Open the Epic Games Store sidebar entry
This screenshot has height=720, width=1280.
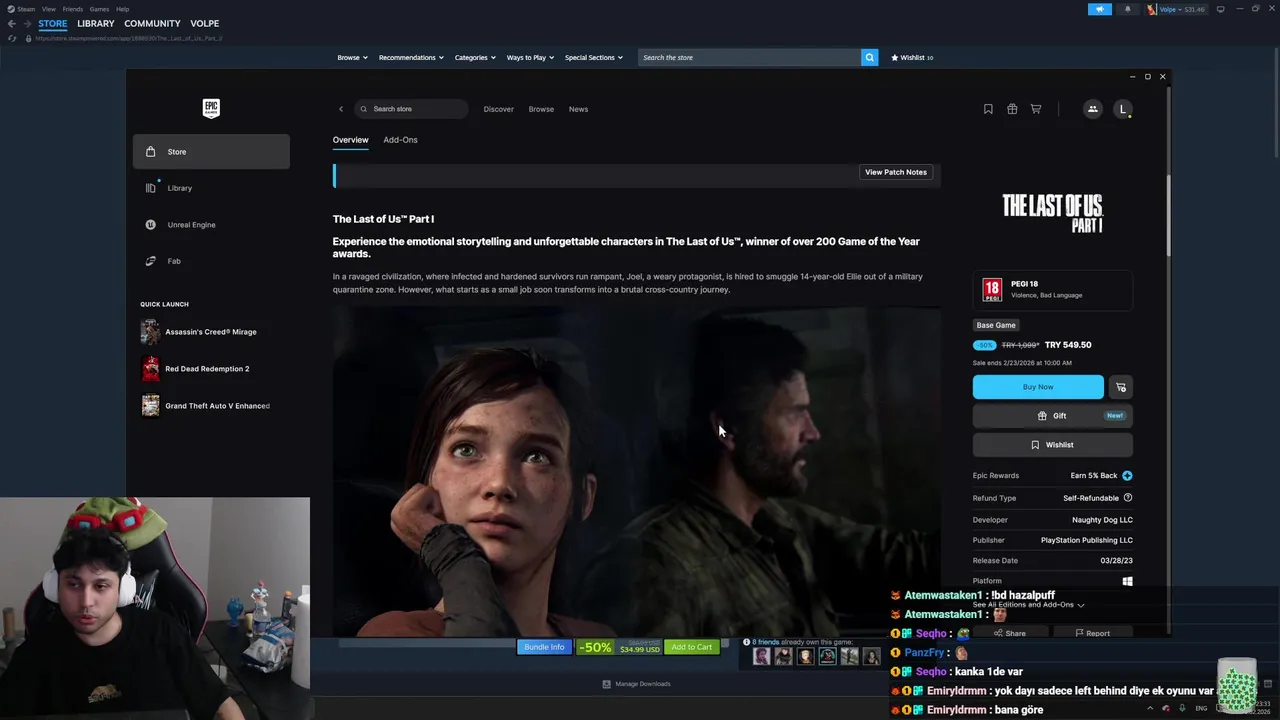click(x=211, y=152)
